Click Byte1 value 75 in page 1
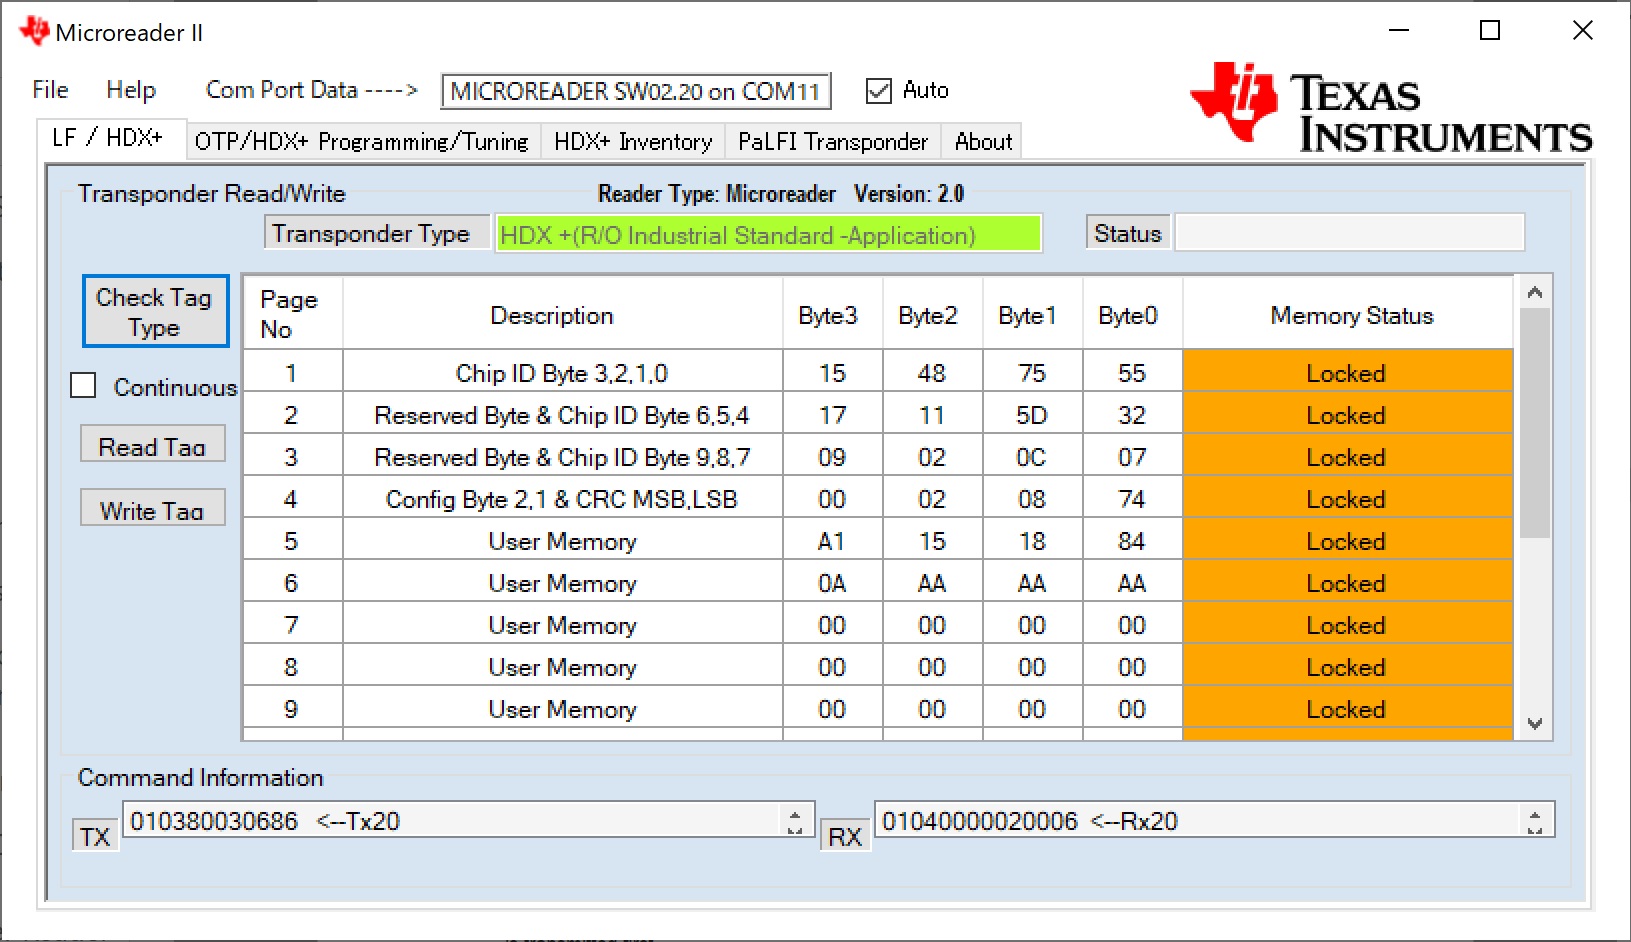Image resolution: width=1631 pixels, height=942 pixels. pyautogui.click(x=1032, y=373)
